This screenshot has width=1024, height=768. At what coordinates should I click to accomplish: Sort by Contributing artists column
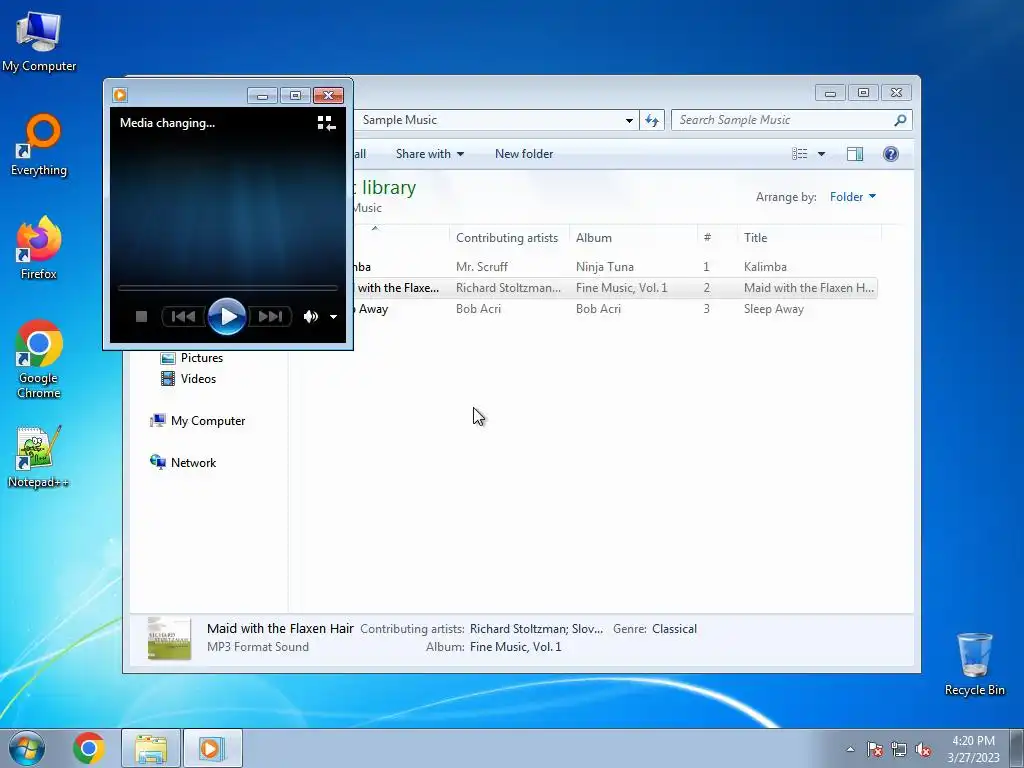pos(507,238)
